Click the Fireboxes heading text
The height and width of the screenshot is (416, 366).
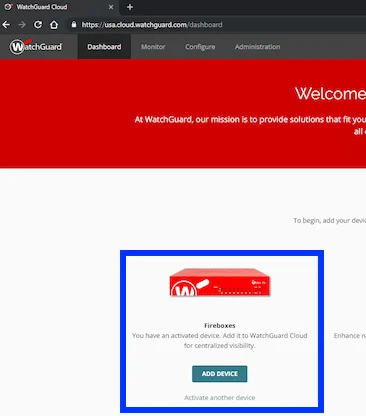point(220,326)
